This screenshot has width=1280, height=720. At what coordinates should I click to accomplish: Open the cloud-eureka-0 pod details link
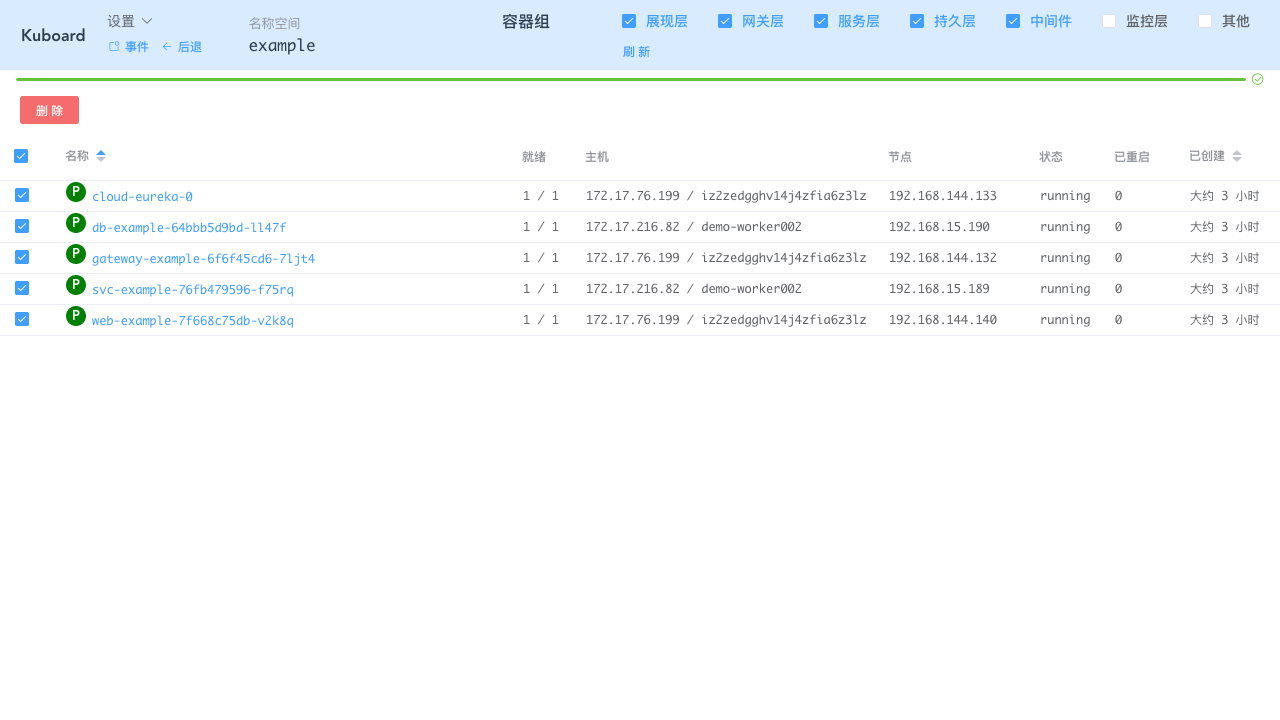(142, 196)
